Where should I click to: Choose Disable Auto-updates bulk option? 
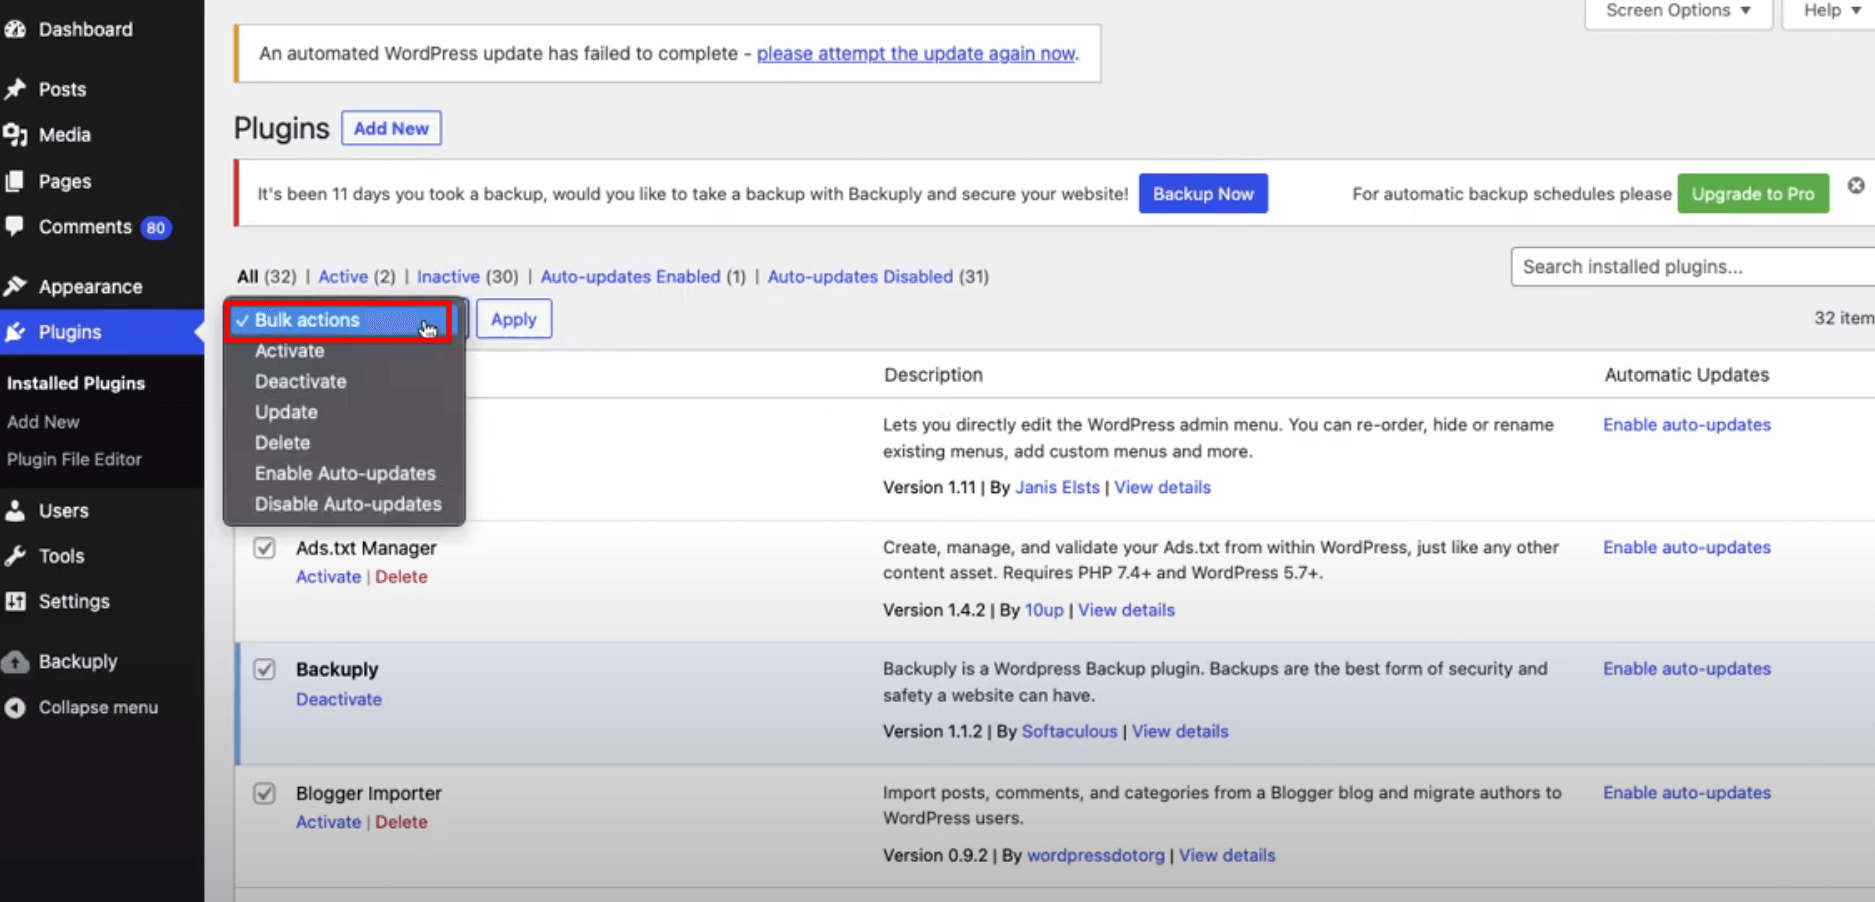(348, 504)
